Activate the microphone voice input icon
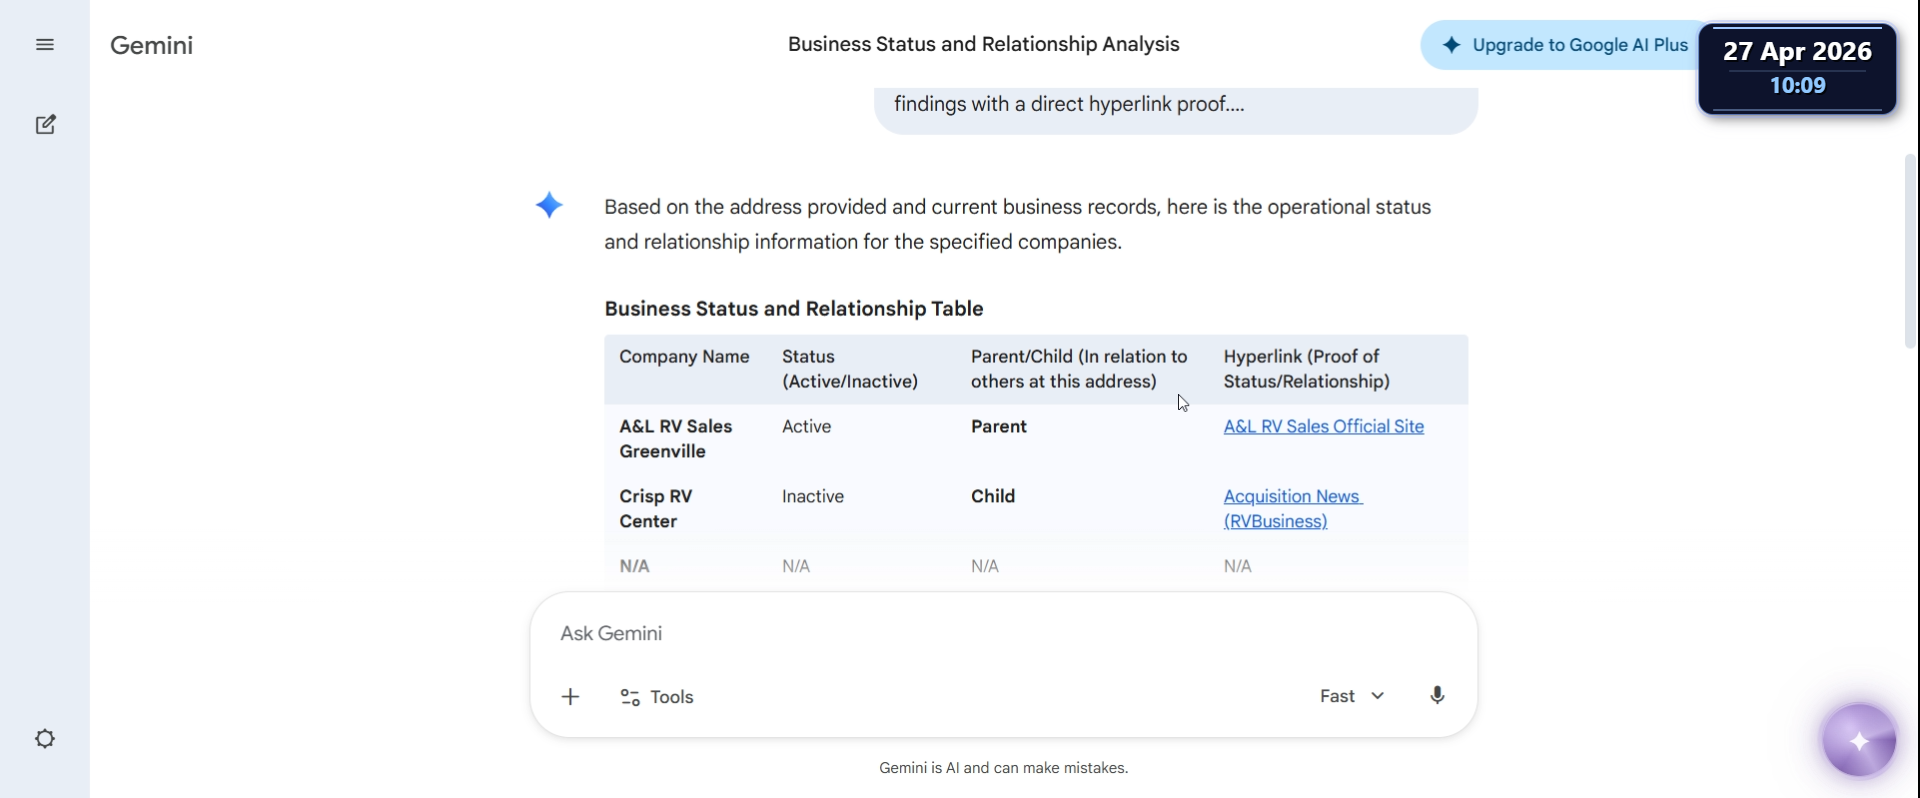Viewport: 1920px width, 798px height. [1437, 696]
